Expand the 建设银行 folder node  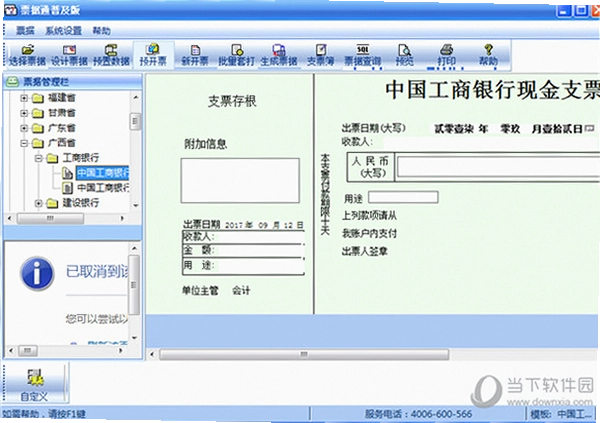(x=38, y=203)
